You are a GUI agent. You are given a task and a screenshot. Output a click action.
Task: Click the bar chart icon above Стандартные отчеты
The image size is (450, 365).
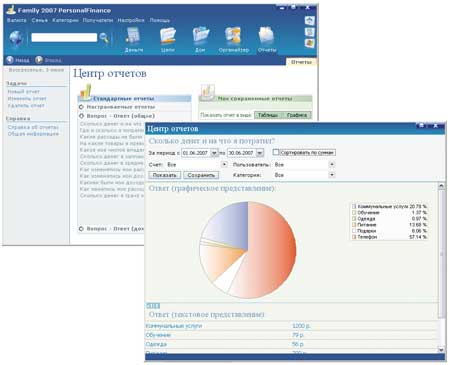pos(86,92)
